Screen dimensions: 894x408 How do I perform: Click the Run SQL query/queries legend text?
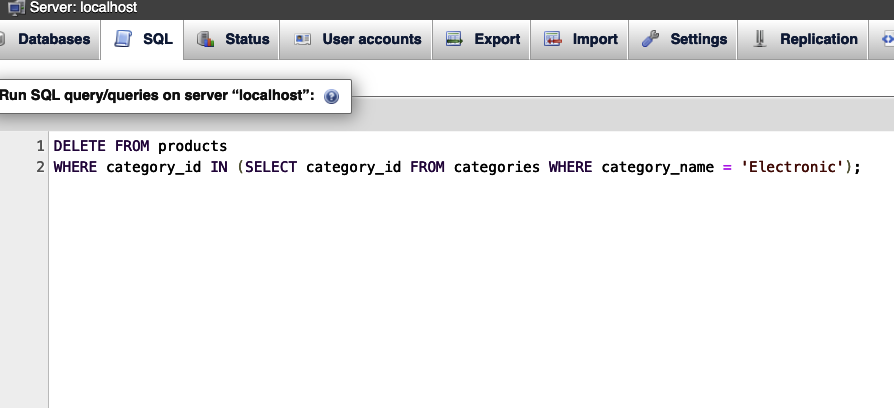157,95
